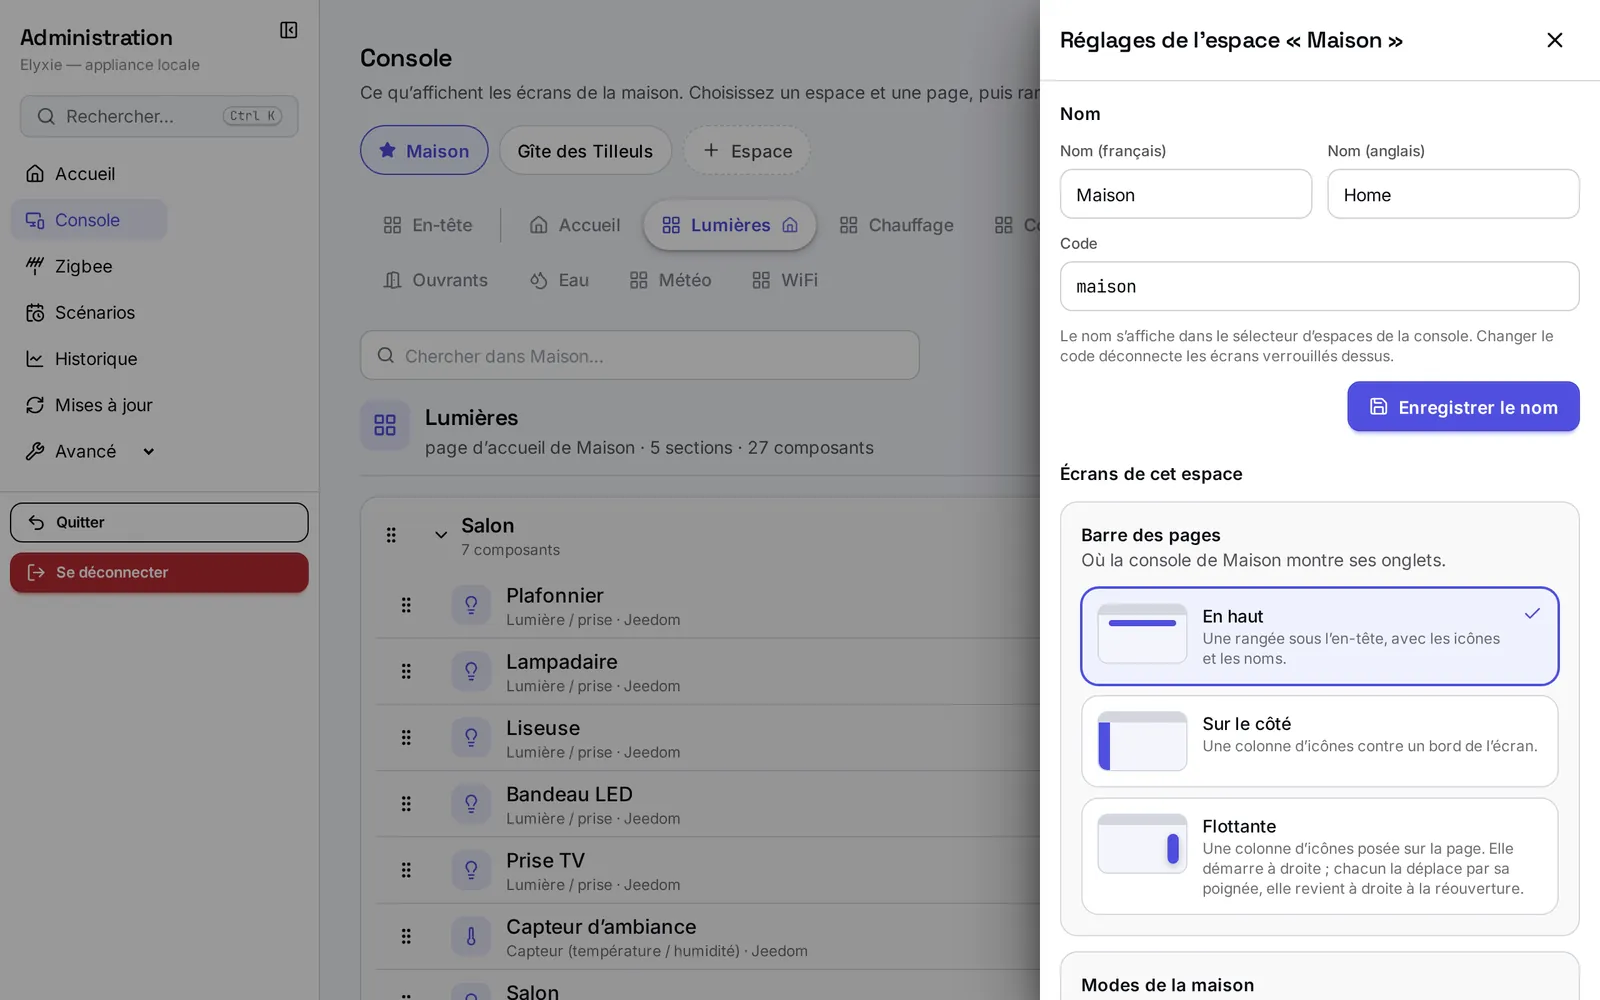
Task: Click the Quitter button
Action: click(159, 522)
